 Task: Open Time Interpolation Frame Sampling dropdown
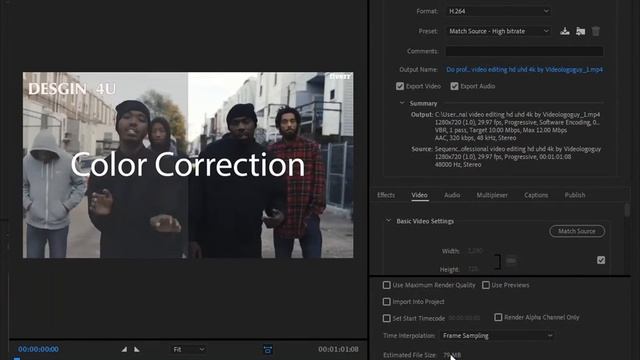(x=497, y=336)
